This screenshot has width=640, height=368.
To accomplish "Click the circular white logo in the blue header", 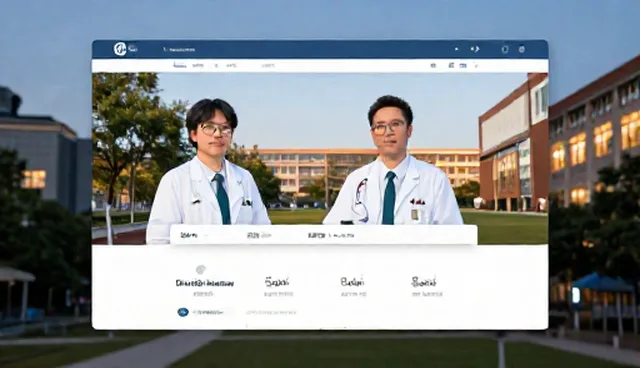I will tap(120, 49).
